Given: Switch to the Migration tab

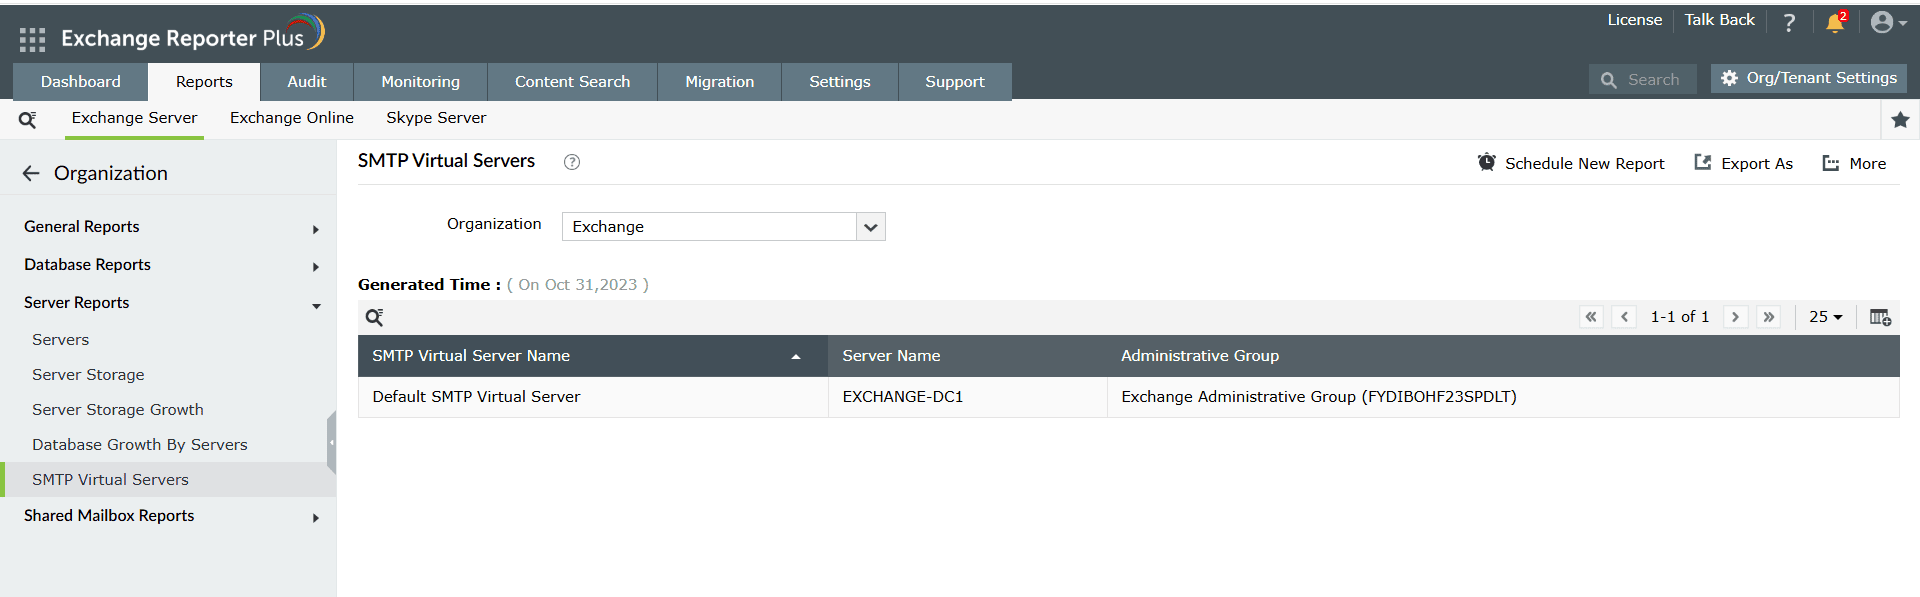Looking at the screenshot, I should pos(720,82).
